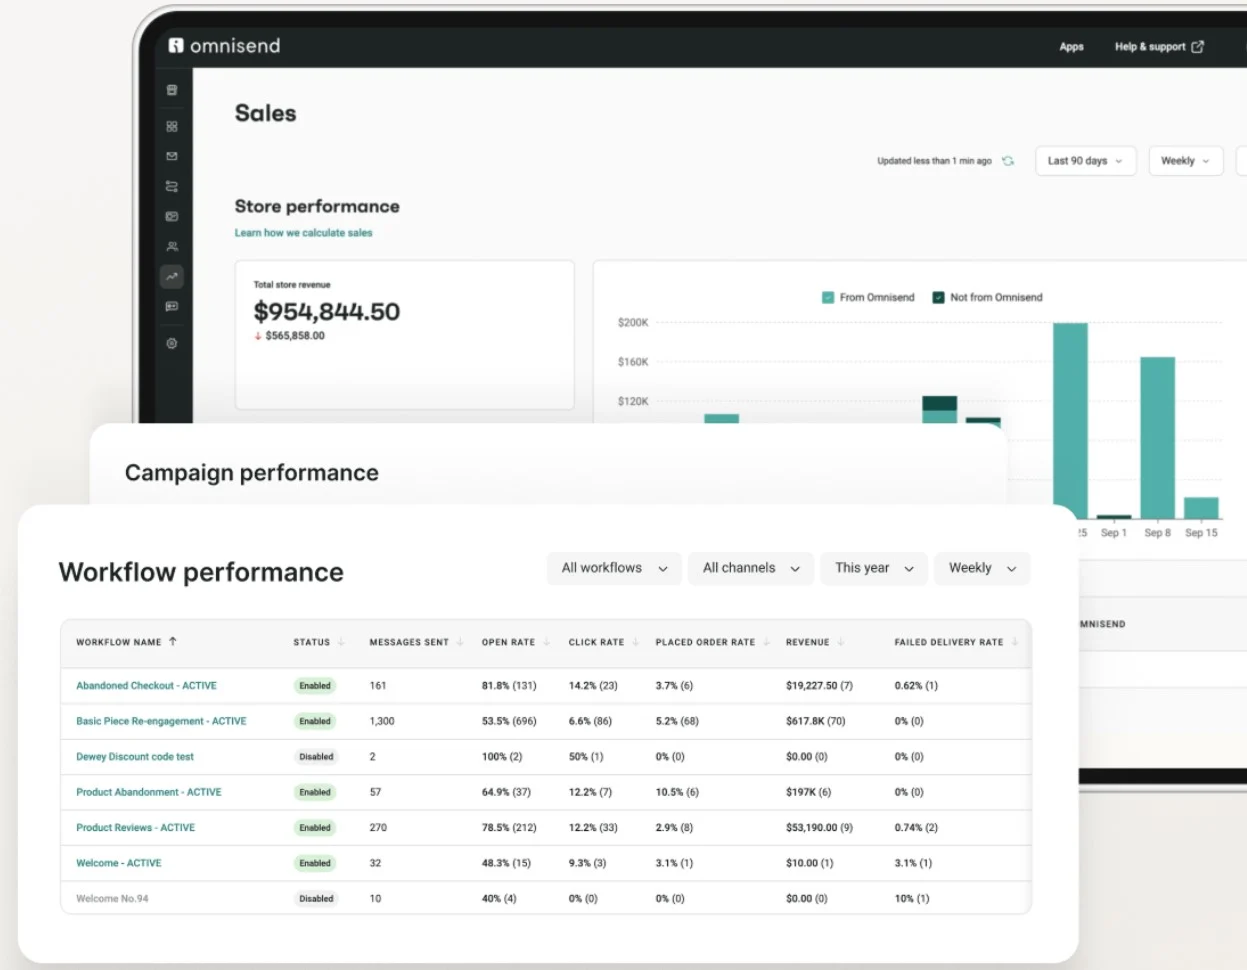
Task: Click revenue value $197K (6)
Action: [x=808, y=792]
